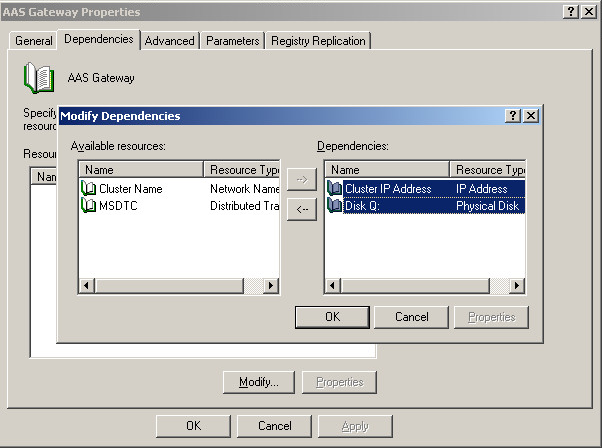Image resolution: width=602 pixels, height=448 pixels.
Task: Click help button in Modify Dependencies title bar
Action: (x=513, y=116)
